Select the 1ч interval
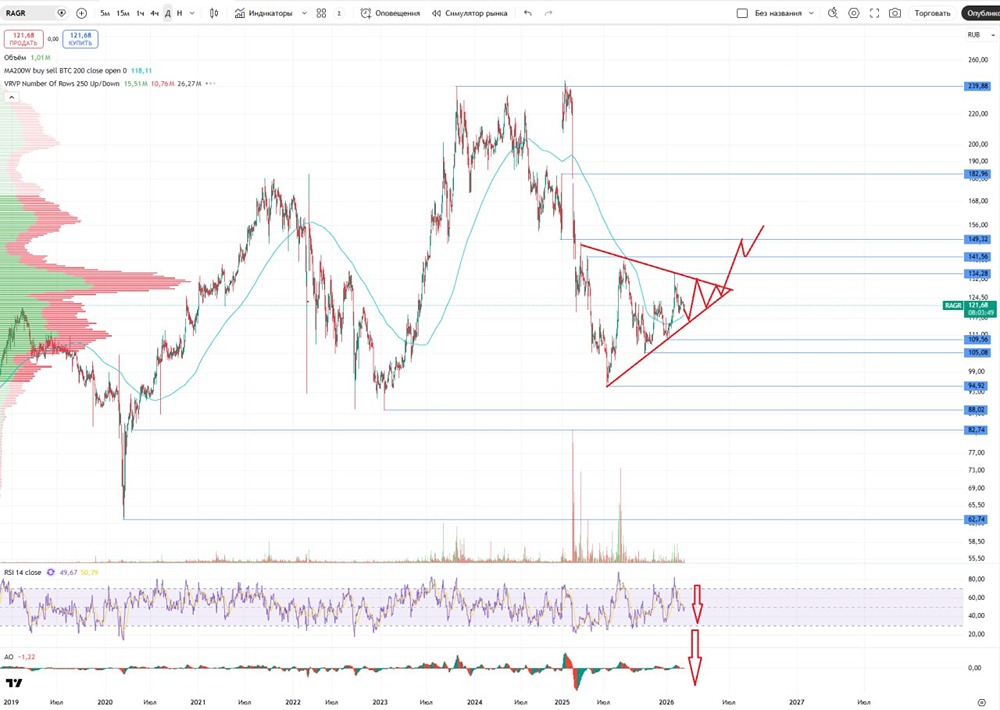Image resolution: width=1000 pixels, height=710 pixels. click(140, 13)
